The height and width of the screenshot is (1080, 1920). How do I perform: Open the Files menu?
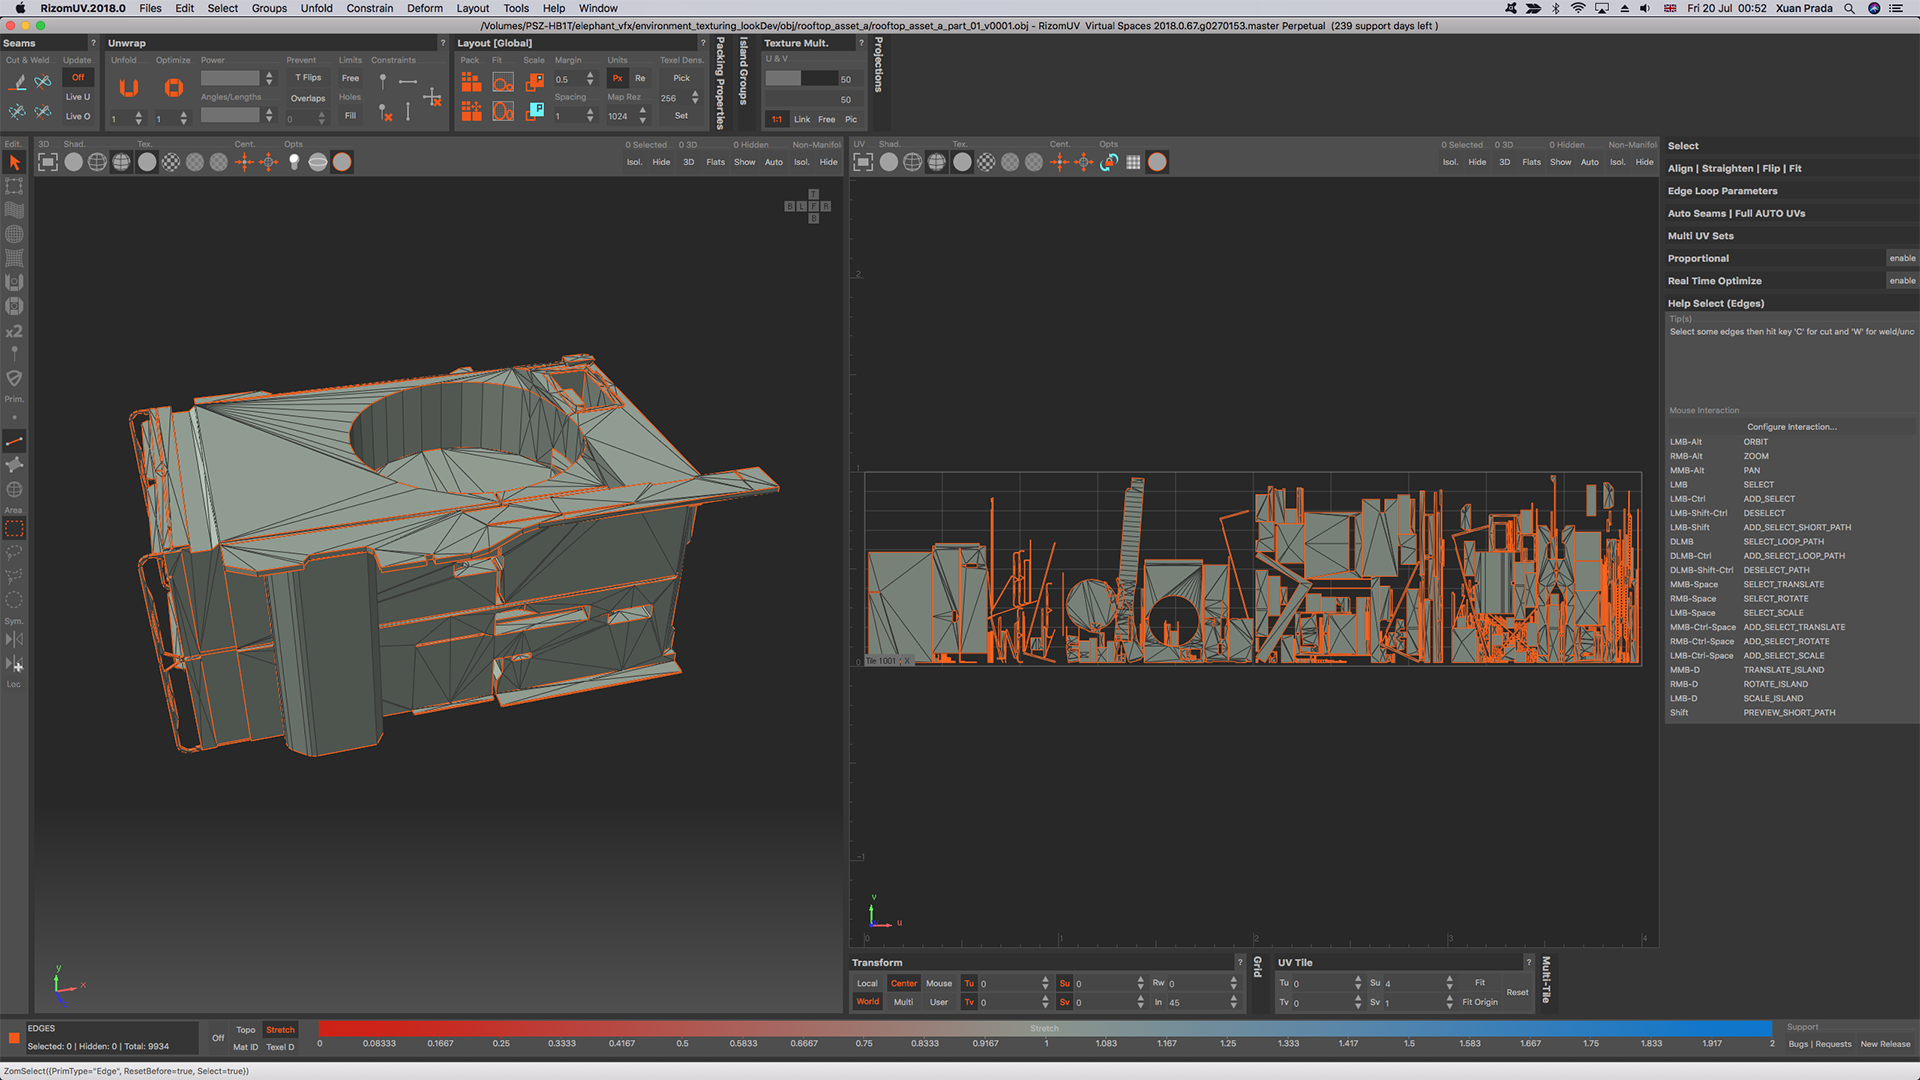pyautogui.click(x=150, y=8)
